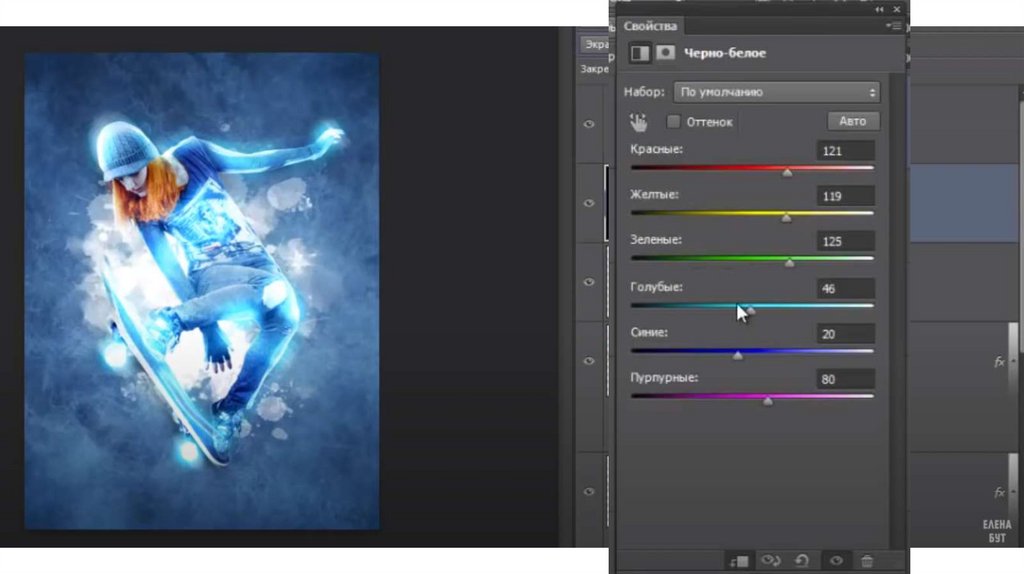The width and height of the screenshot is (1024, 574).
Task: Enable the Оттенок tint checkbox
Action: [673, 121]
